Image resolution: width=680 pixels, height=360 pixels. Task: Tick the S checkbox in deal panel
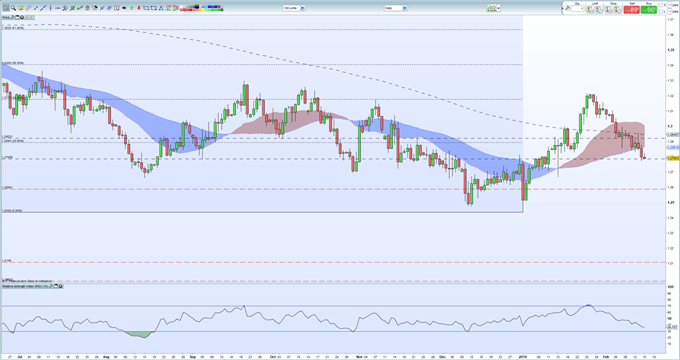coord(661,5)
